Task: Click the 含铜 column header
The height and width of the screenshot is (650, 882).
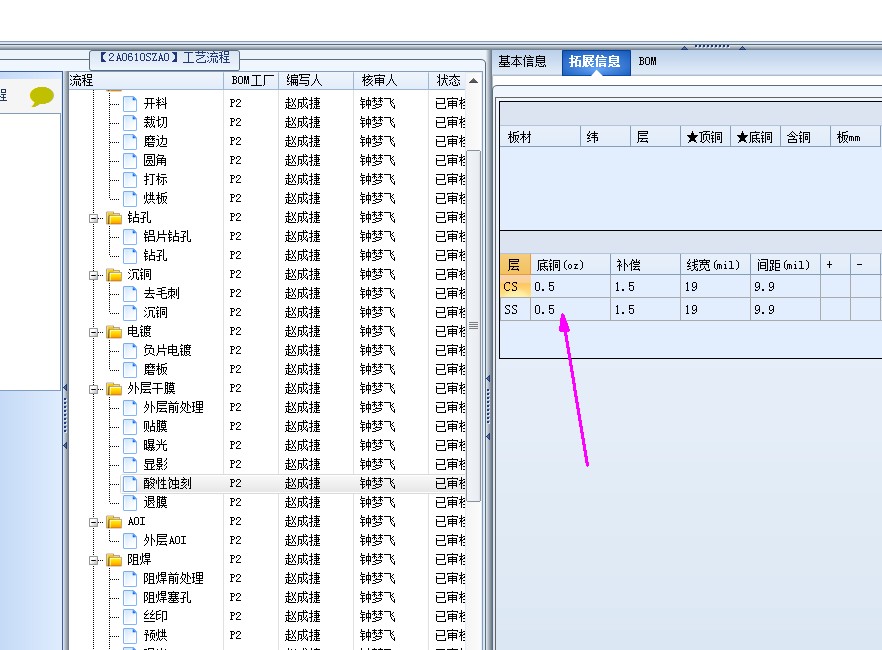Action: (x=805, y=137)
